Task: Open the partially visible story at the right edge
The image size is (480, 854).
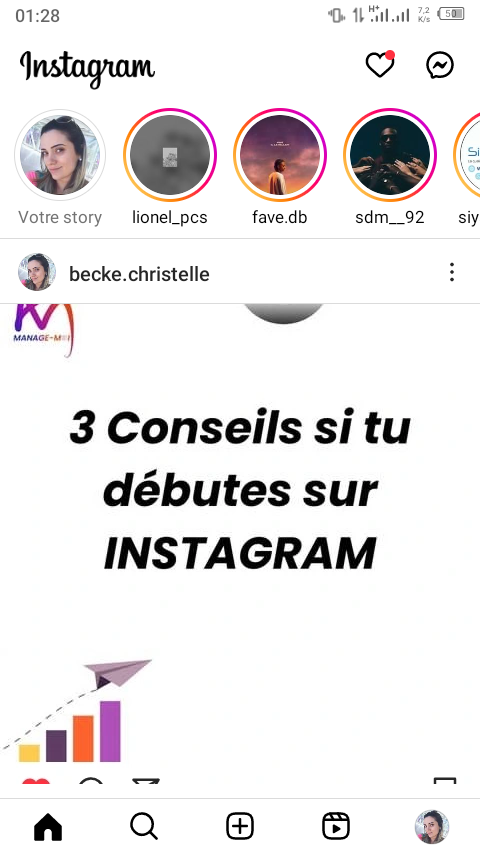Action: point(467,155)
